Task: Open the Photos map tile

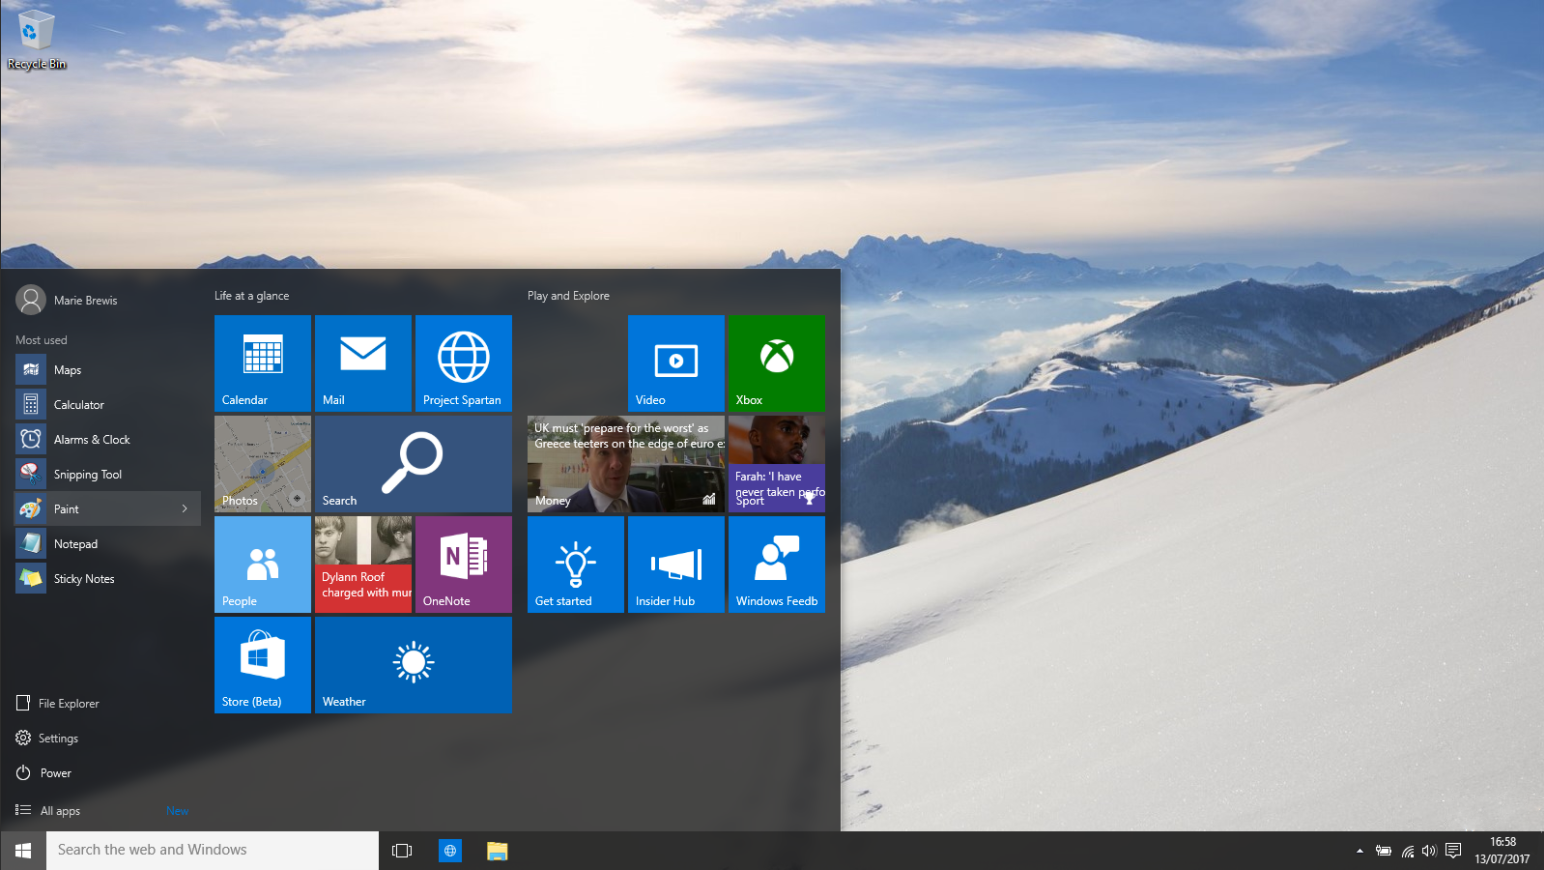Action: (262, 464)
